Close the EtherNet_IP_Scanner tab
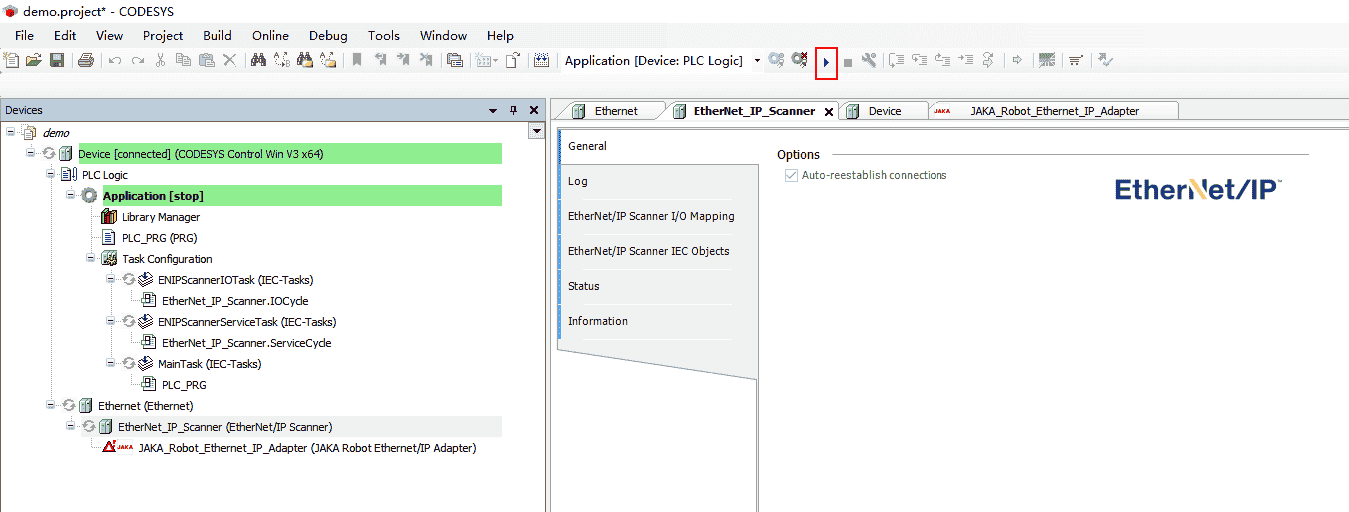The width and height of the screenshot is (1349, 512). [828, 112]
